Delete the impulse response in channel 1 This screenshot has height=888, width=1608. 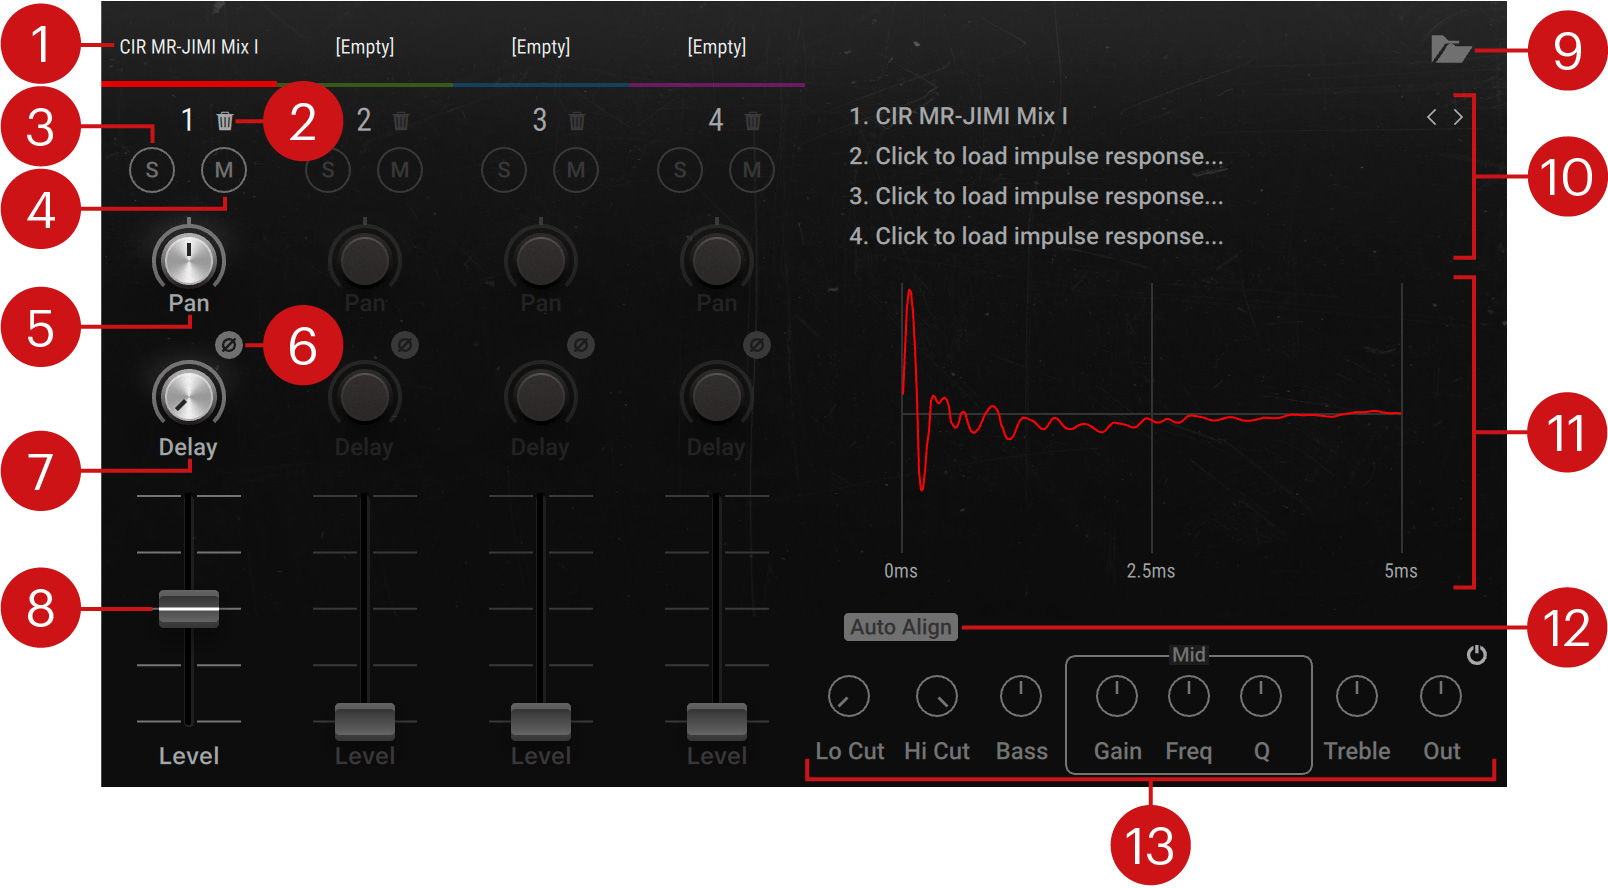[x=225, y=121]
